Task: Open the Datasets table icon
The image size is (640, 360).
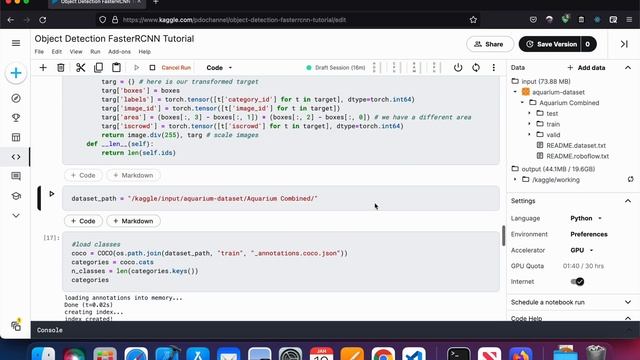Action: point(16,138)
